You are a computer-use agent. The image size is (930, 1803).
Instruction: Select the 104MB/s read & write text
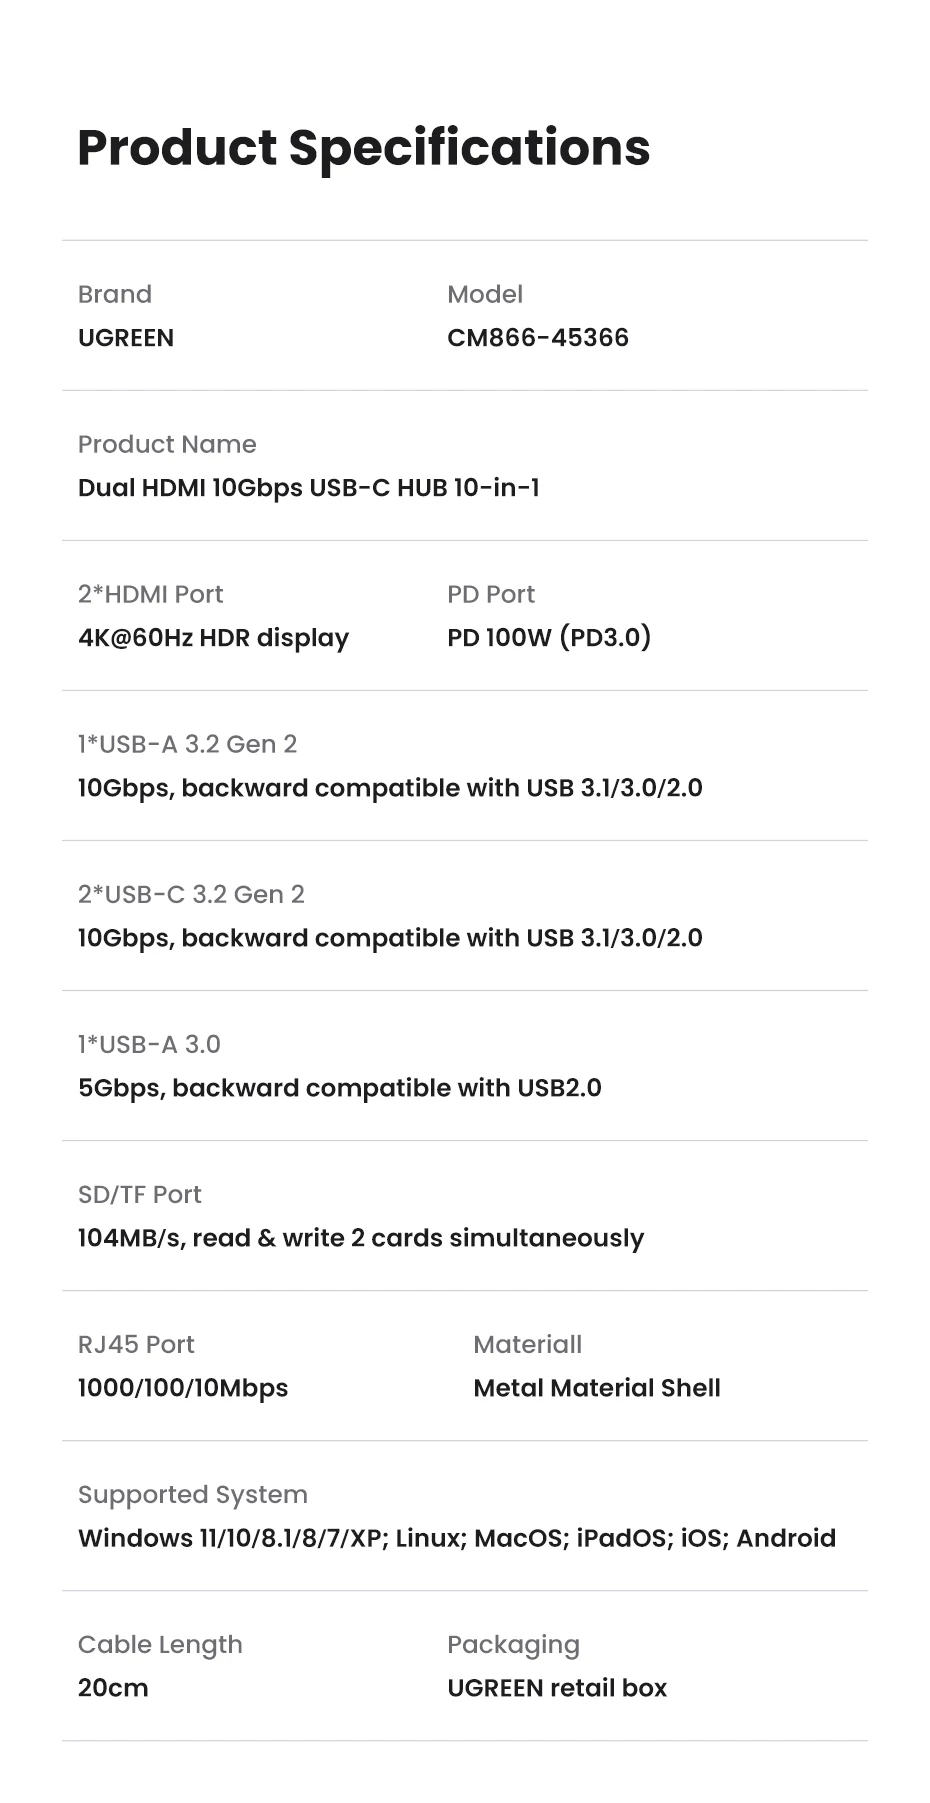[361, 1238]
